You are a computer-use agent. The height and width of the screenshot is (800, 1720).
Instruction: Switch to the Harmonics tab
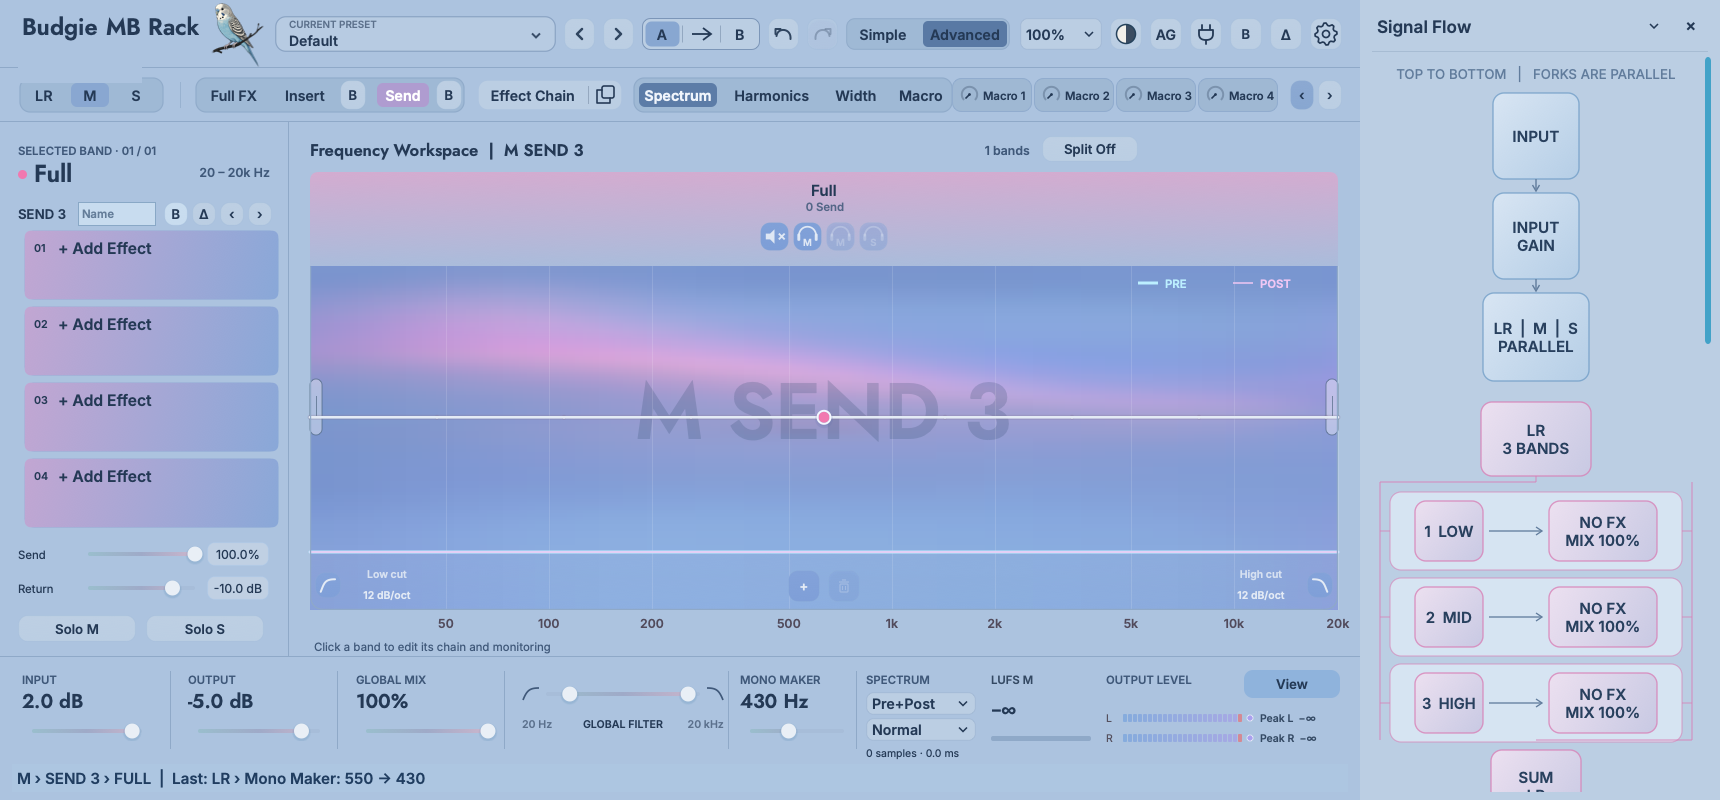(x=771, y=95)
